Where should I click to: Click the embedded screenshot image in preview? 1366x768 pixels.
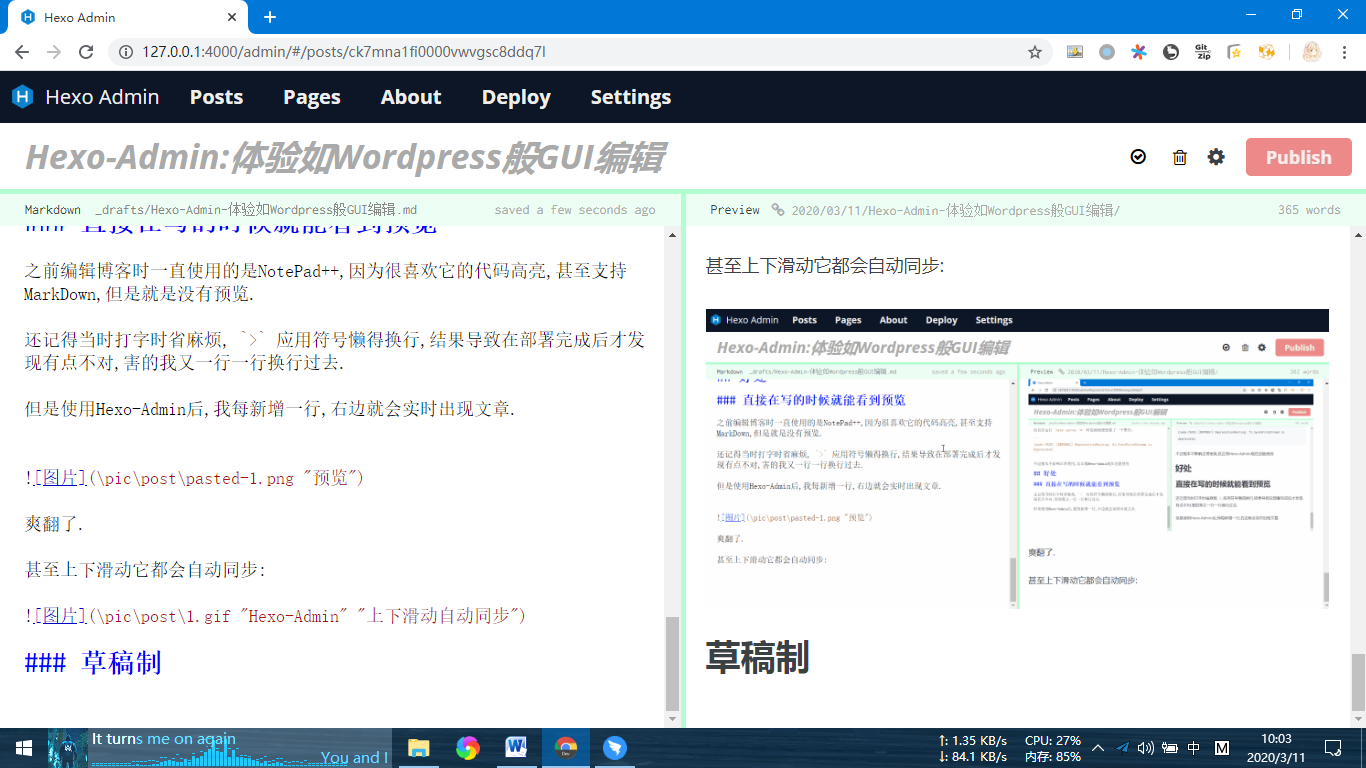pos(1017,458)
